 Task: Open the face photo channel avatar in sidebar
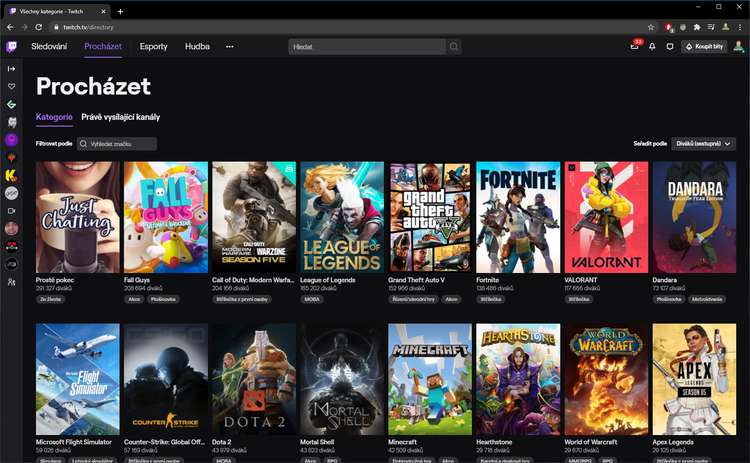tap(11, 228)
